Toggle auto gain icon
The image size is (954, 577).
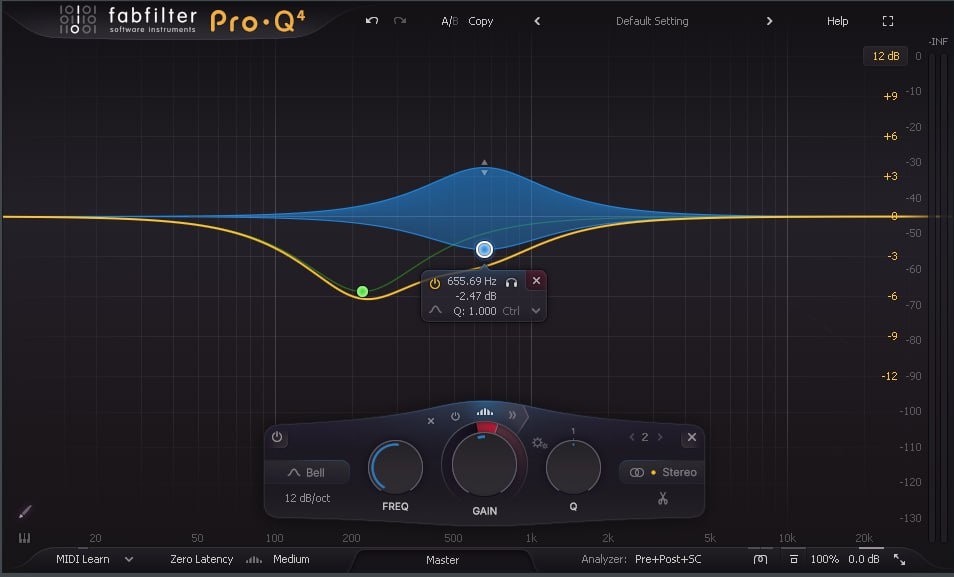click(x=761, y=559)
